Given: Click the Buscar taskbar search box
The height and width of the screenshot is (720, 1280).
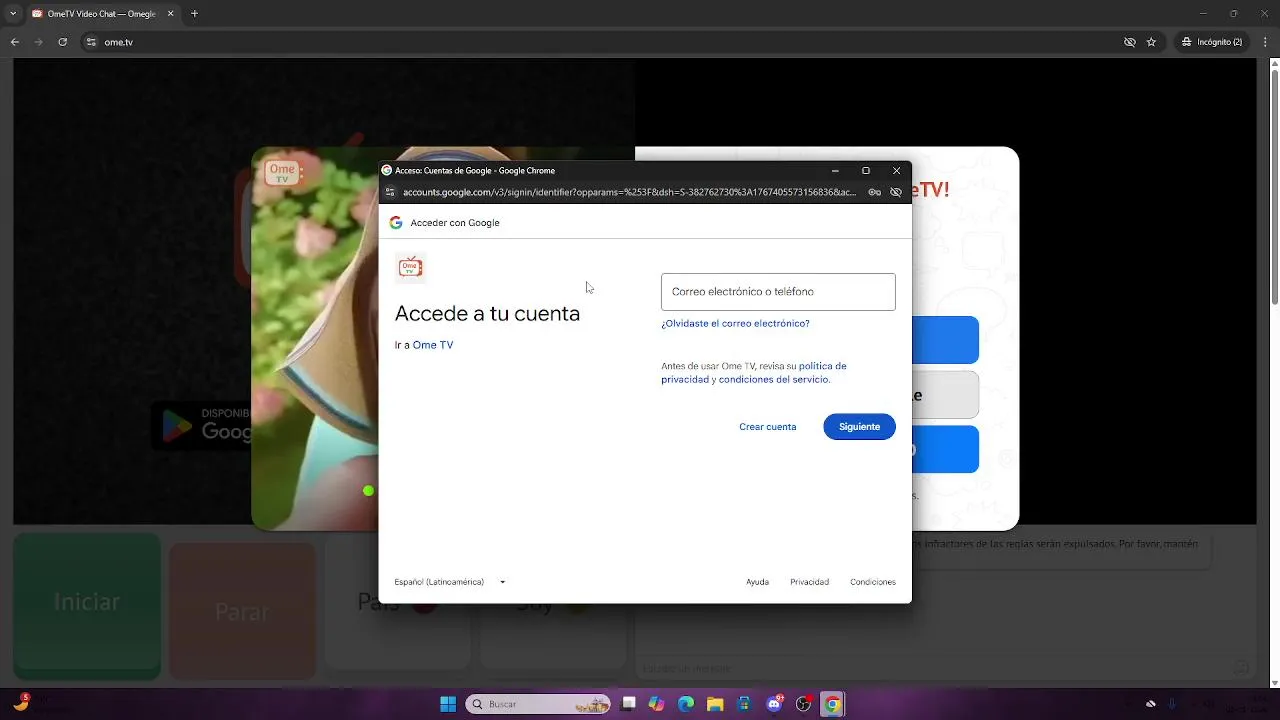Looking at the screenshot, I should [538, 704].
